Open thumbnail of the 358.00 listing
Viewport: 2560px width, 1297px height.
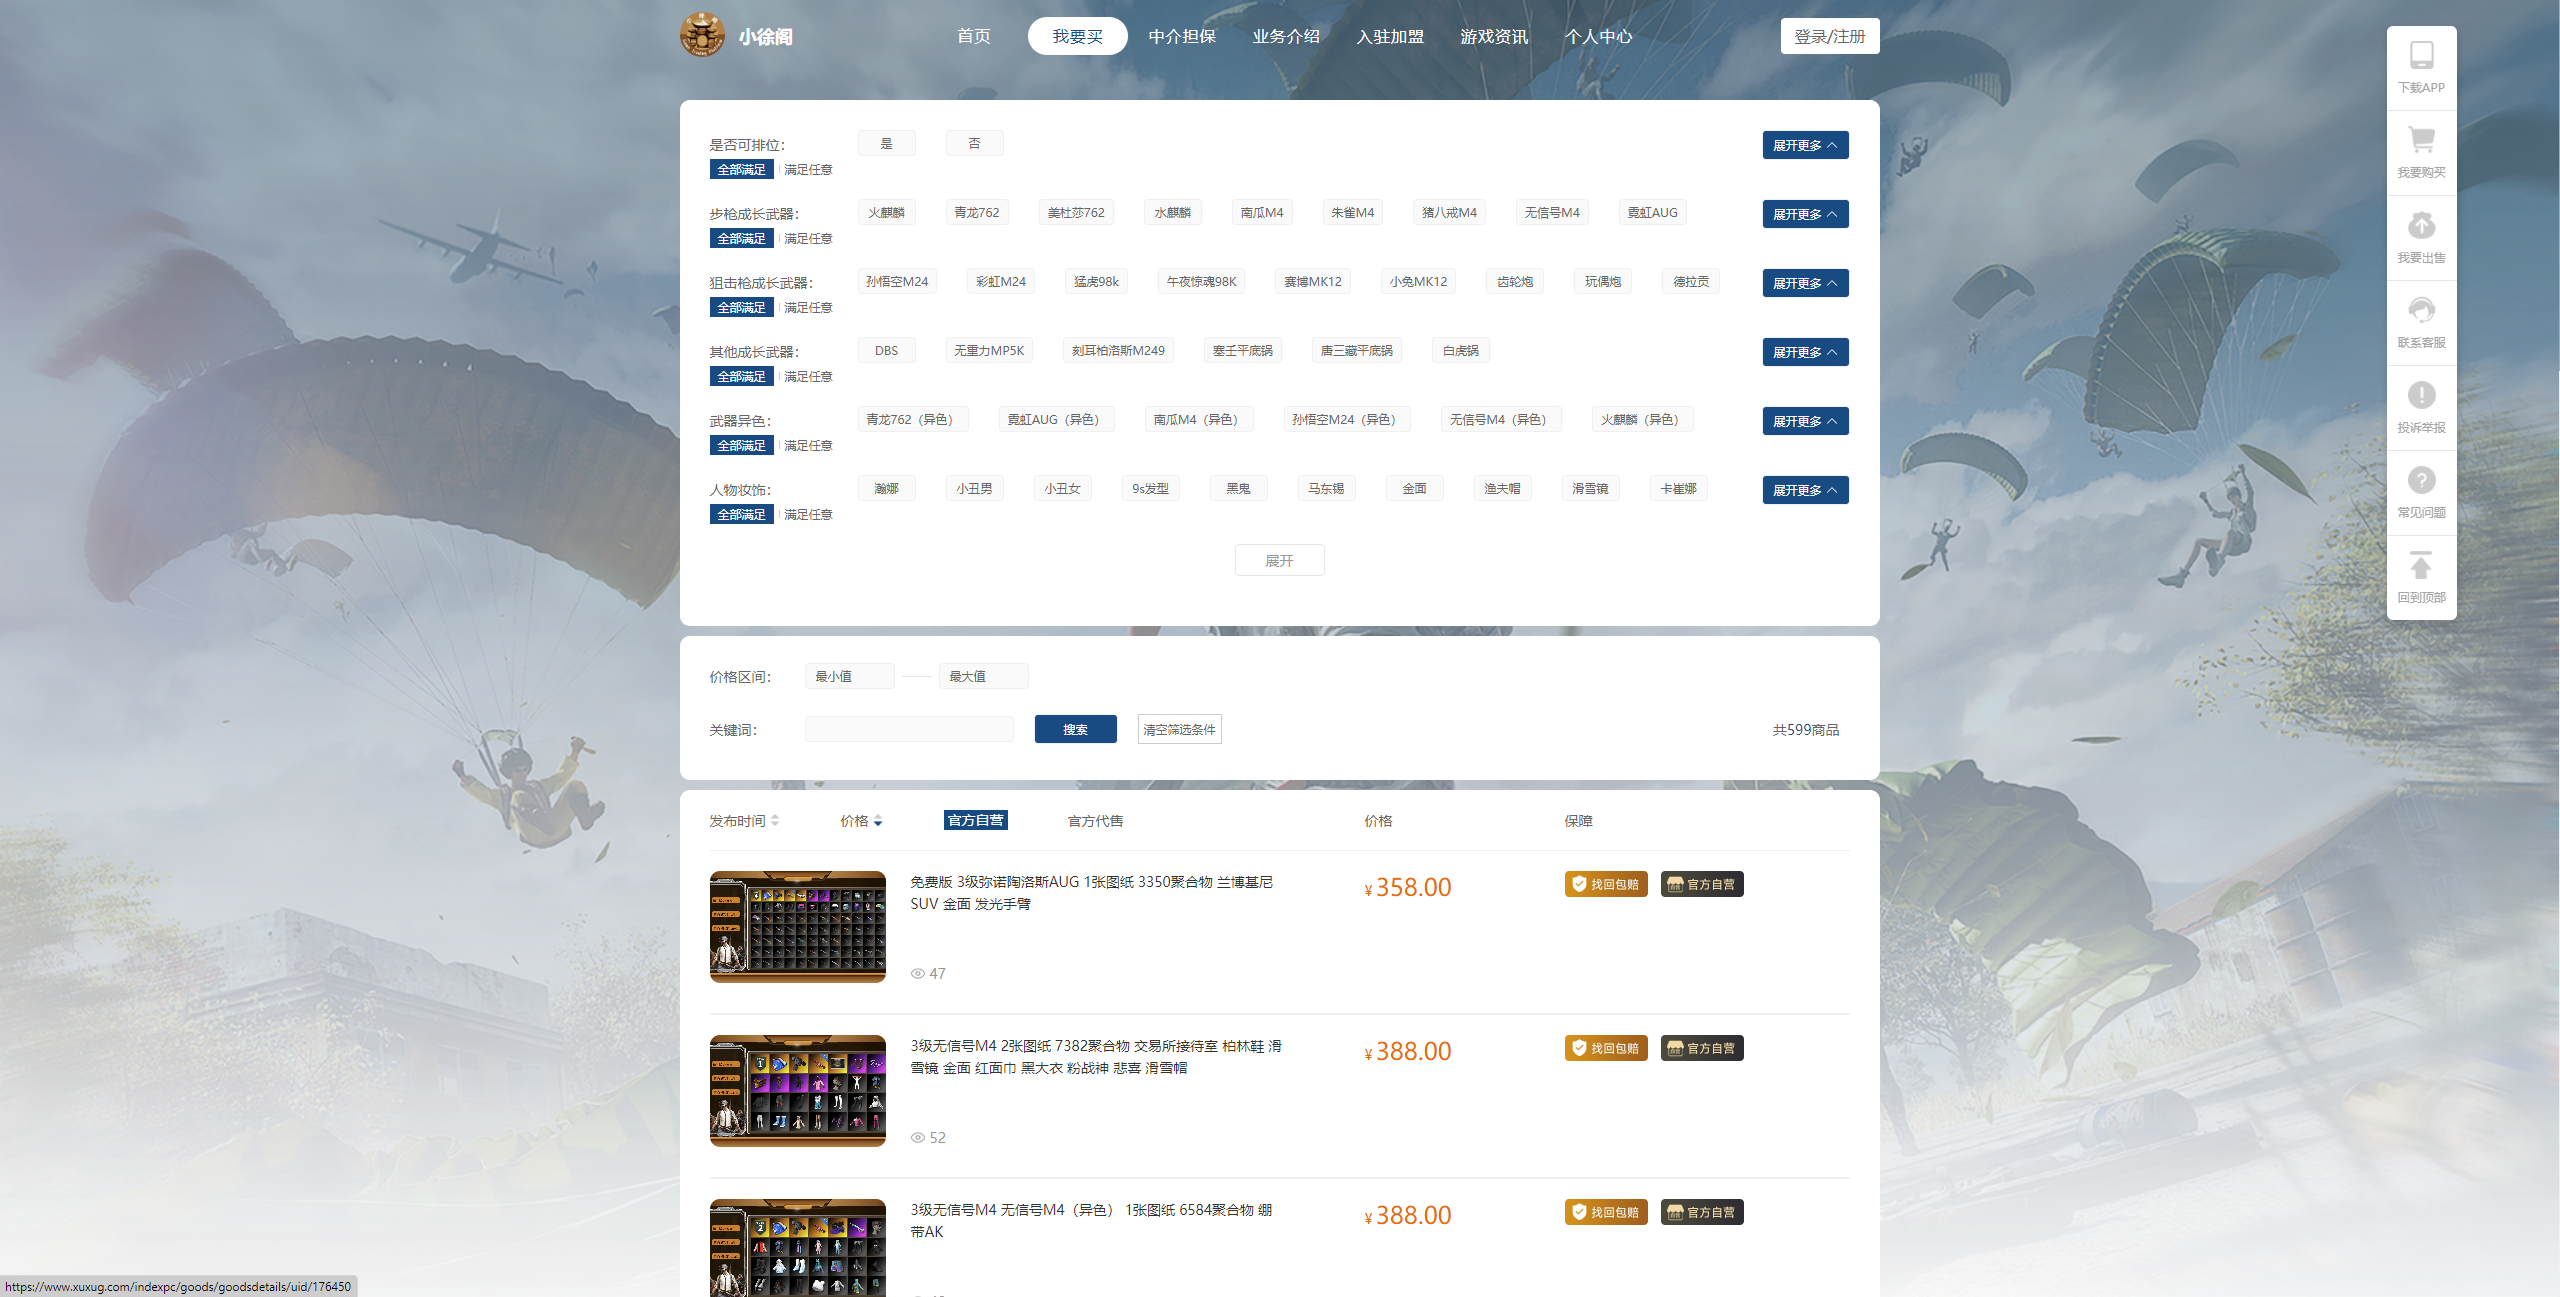click(x=798, y=927)
